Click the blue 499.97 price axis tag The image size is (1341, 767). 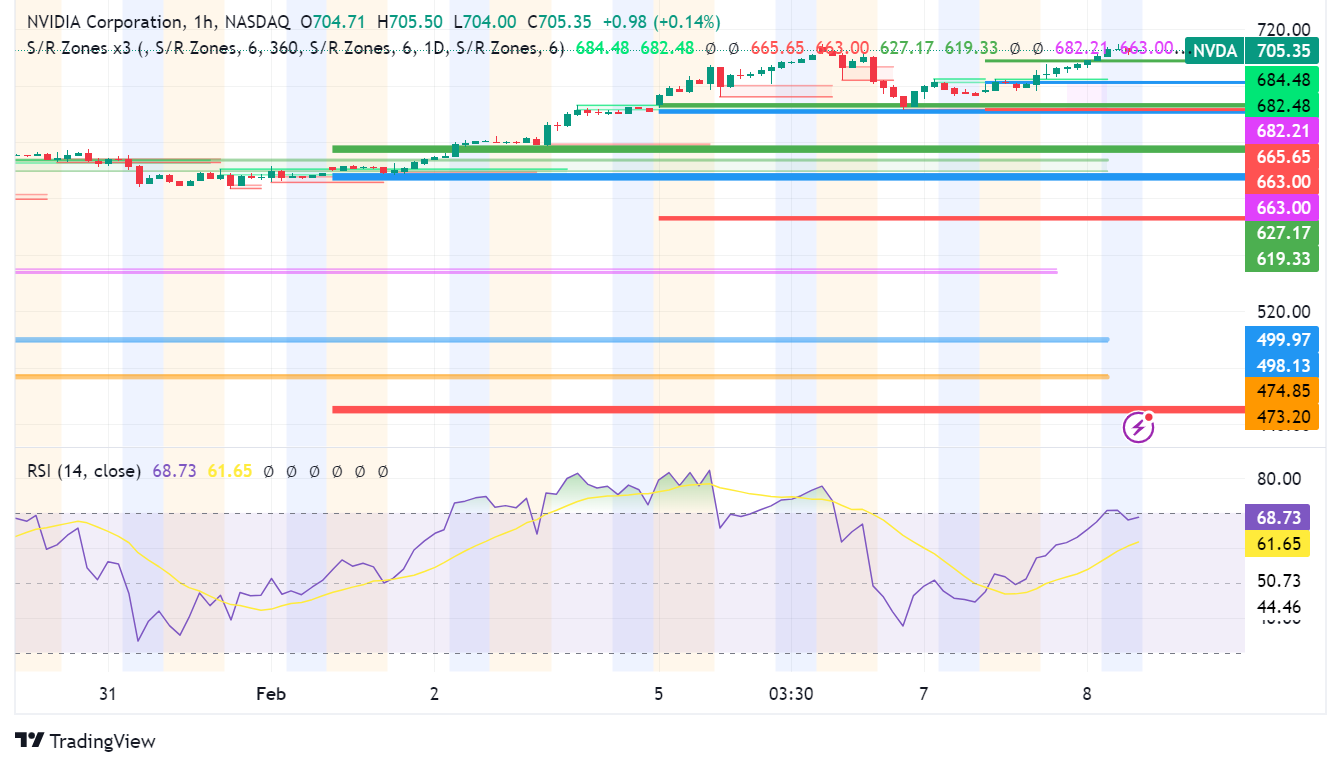tap(1283, 339)
